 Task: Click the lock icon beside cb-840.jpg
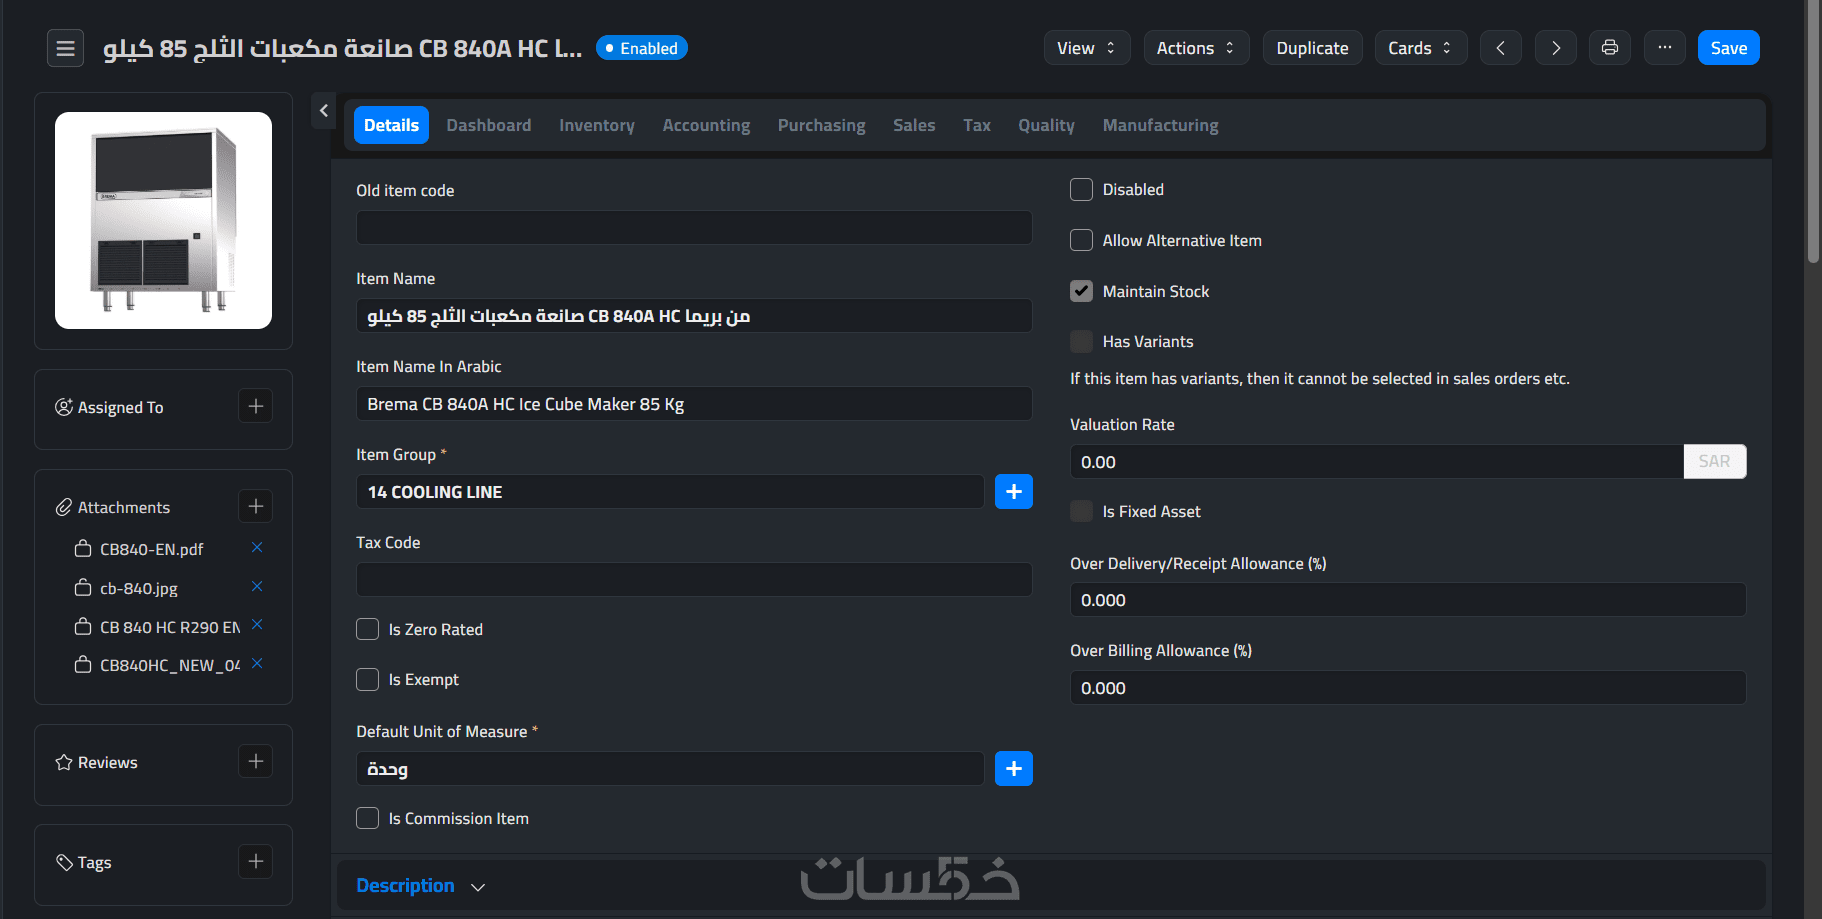(83, 587)
